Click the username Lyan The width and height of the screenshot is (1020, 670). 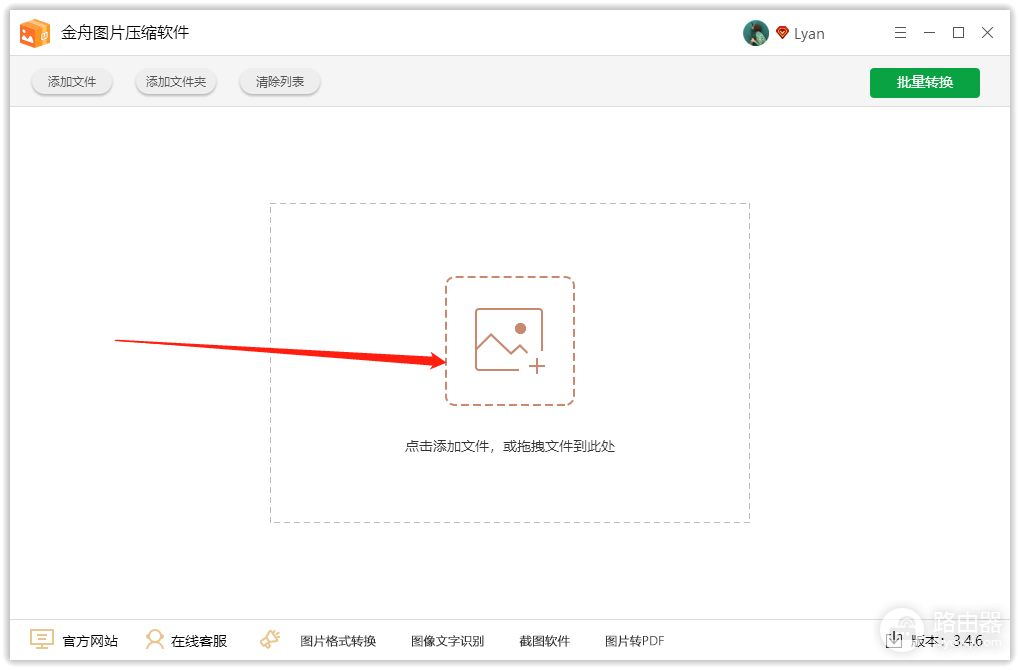click(809, 34)
